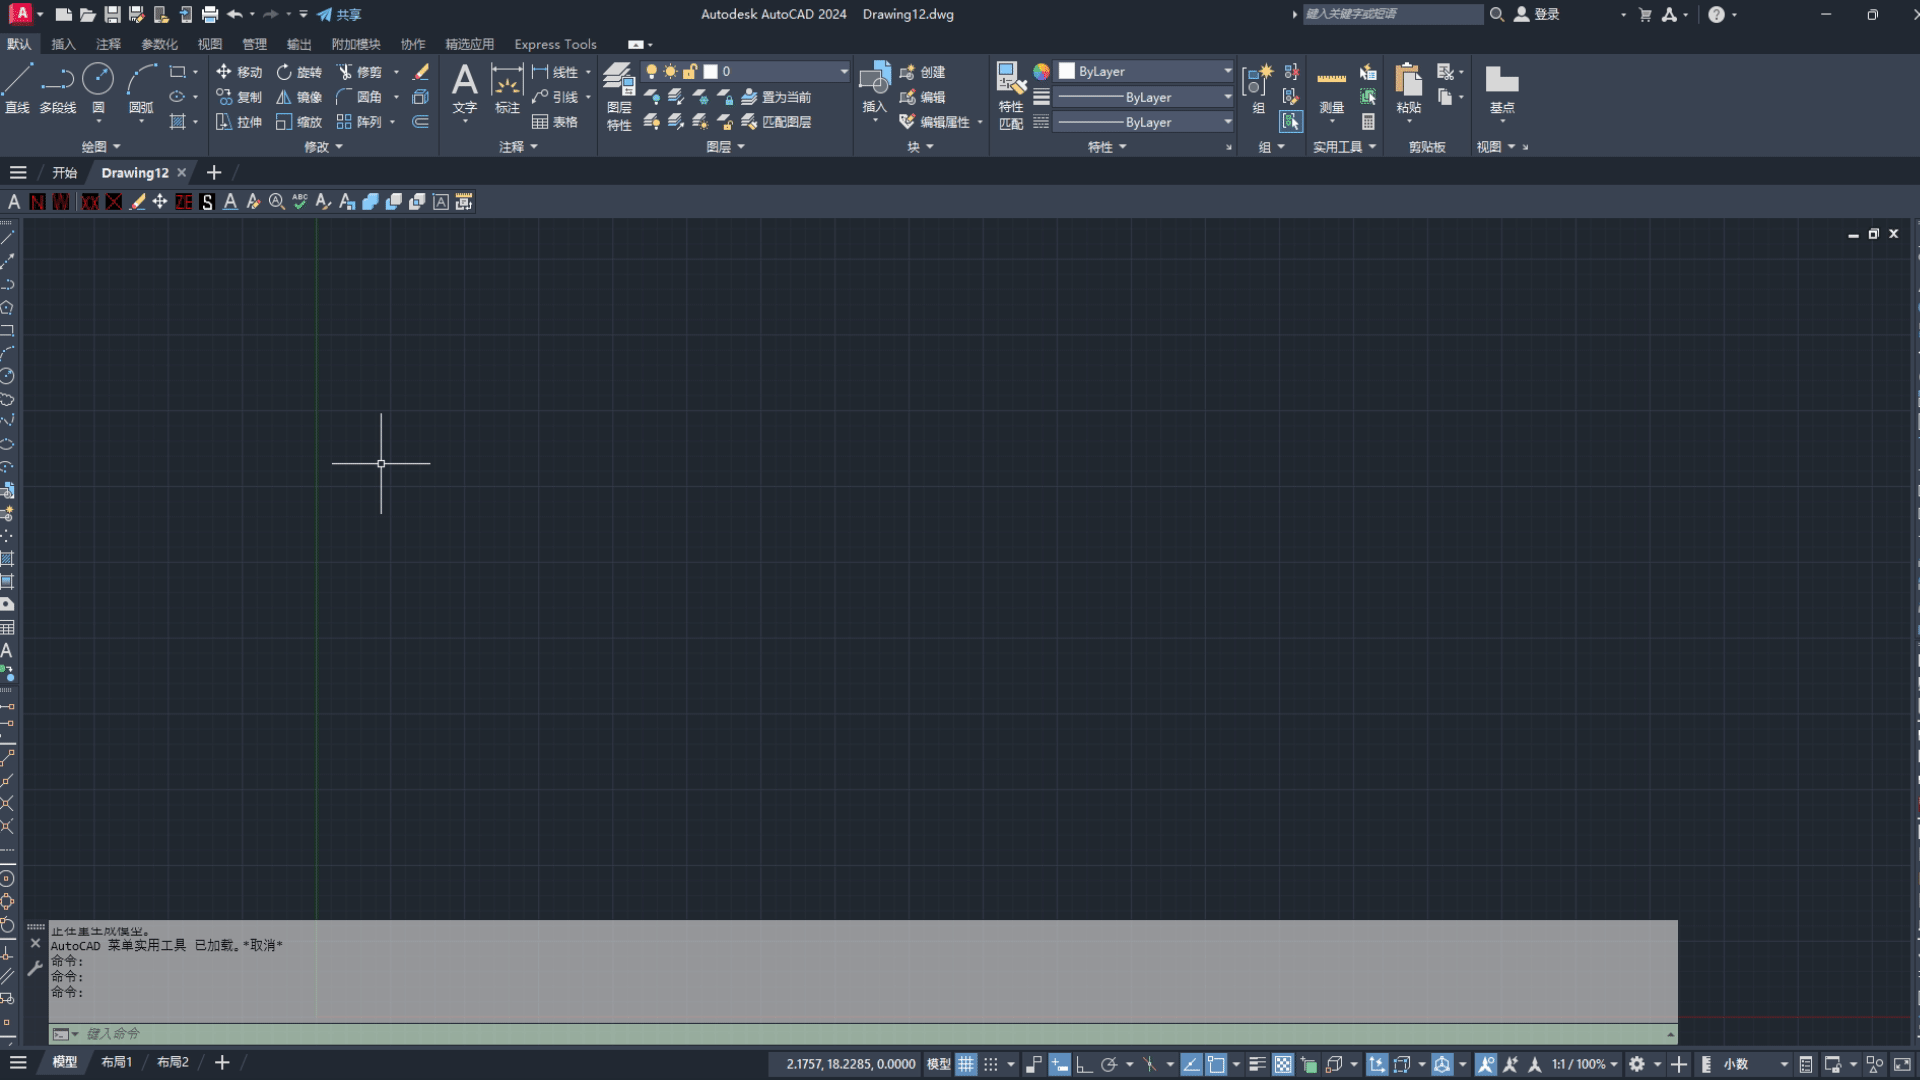This screenshot has height=1080, width=1920.
Task: Toggle ortho mode in status bar
Action: point(1084,1064)
